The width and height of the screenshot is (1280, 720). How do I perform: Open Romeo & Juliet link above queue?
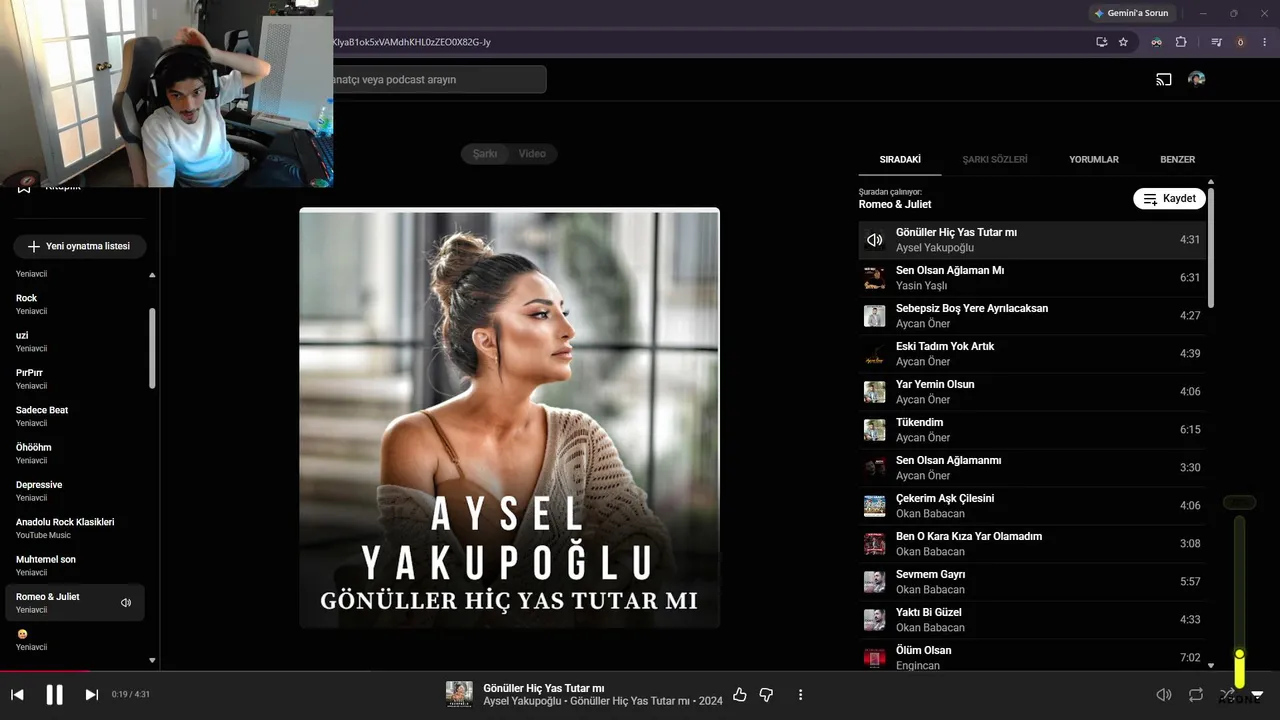895,204
